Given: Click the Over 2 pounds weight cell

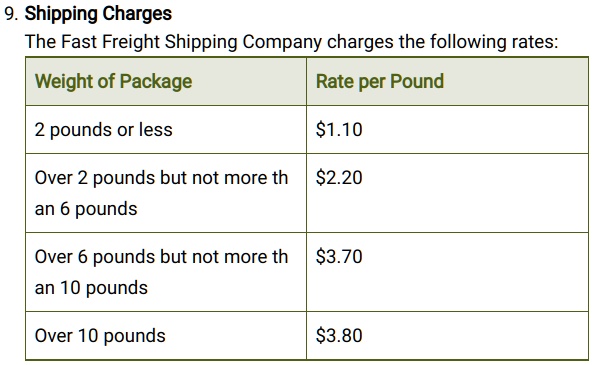Looking at the screenshot, I should point(166,193).
